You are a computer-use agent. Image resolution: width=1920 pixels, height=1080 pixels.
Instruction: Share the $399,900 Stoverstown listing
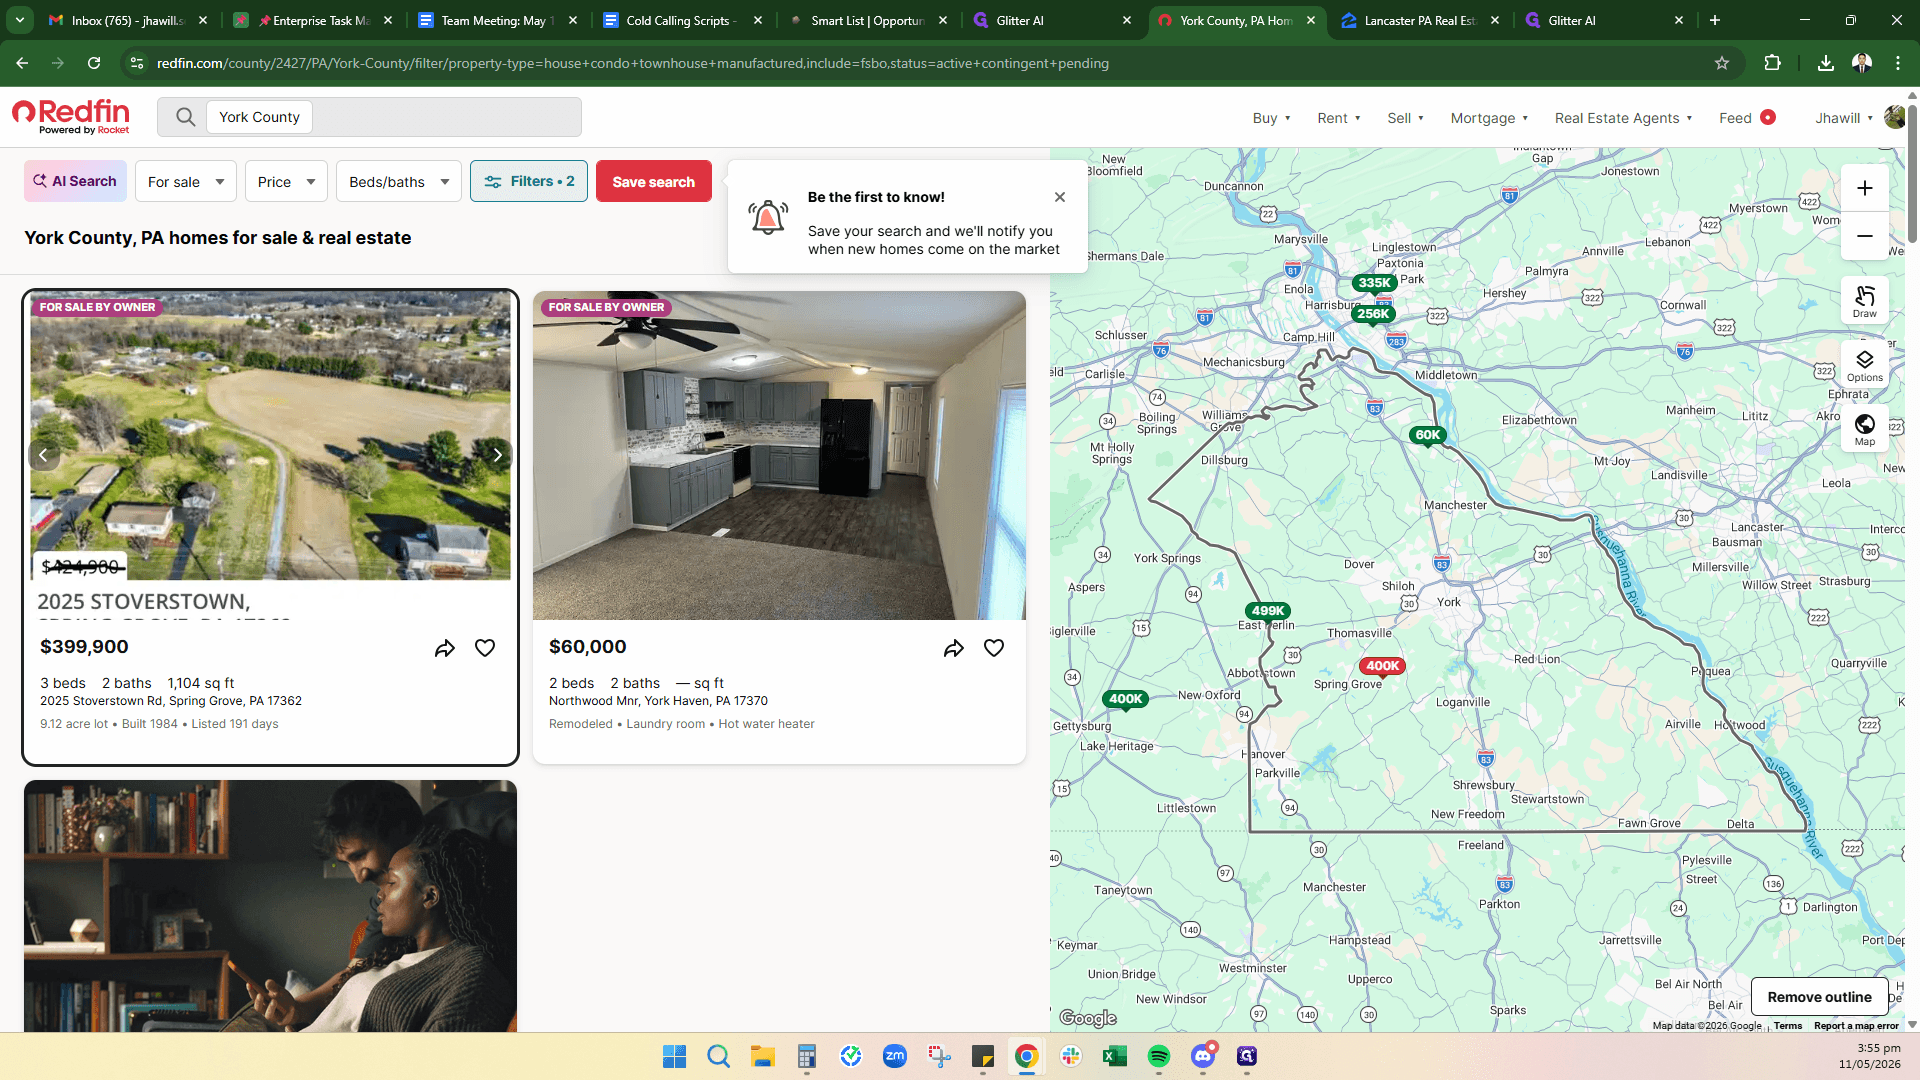tap(445, 648)
